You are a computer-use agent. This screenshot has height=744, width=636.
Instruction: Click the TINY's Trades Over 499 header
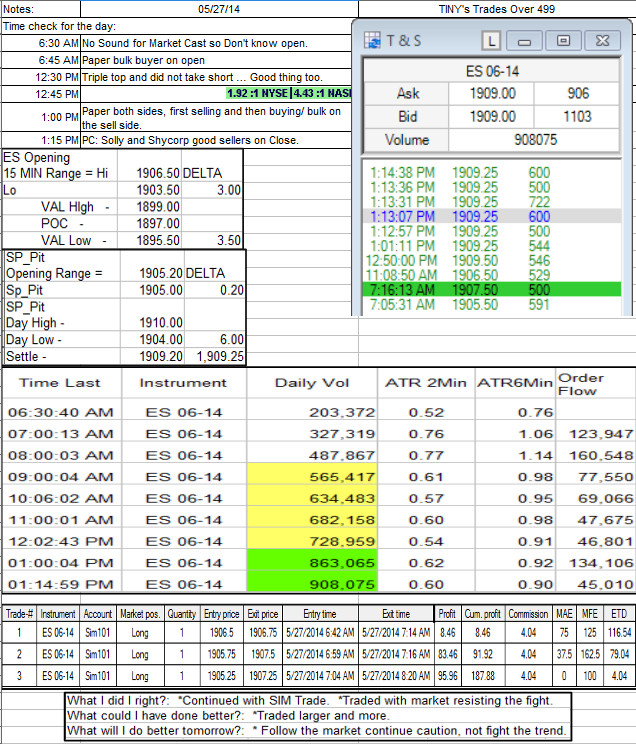click(x=496, y=9)
